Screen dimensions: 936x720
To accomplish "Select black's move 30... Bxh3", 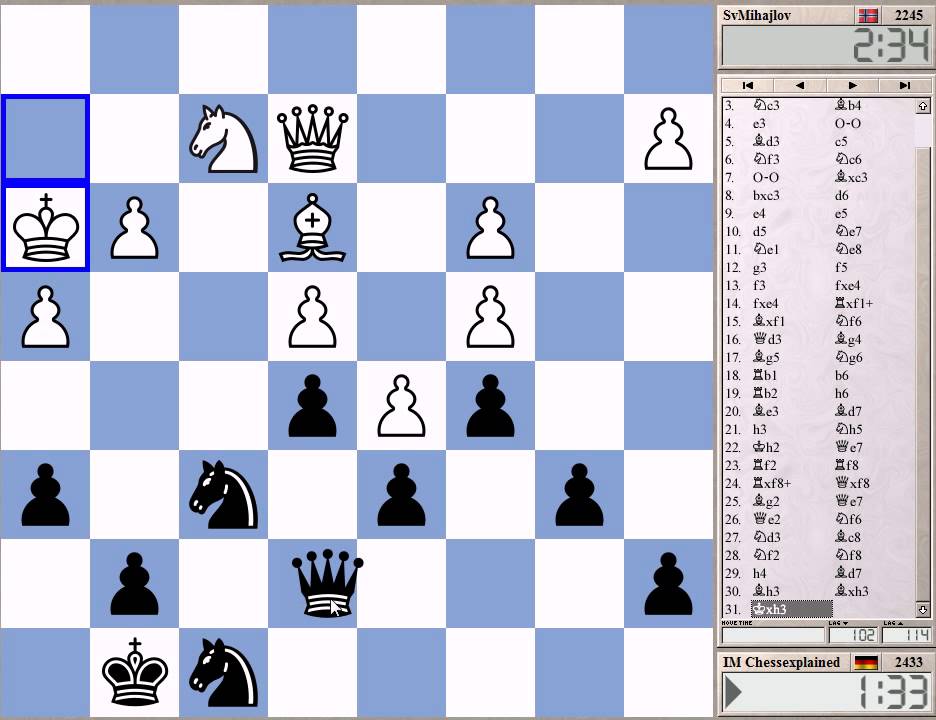I will [851, 591].
